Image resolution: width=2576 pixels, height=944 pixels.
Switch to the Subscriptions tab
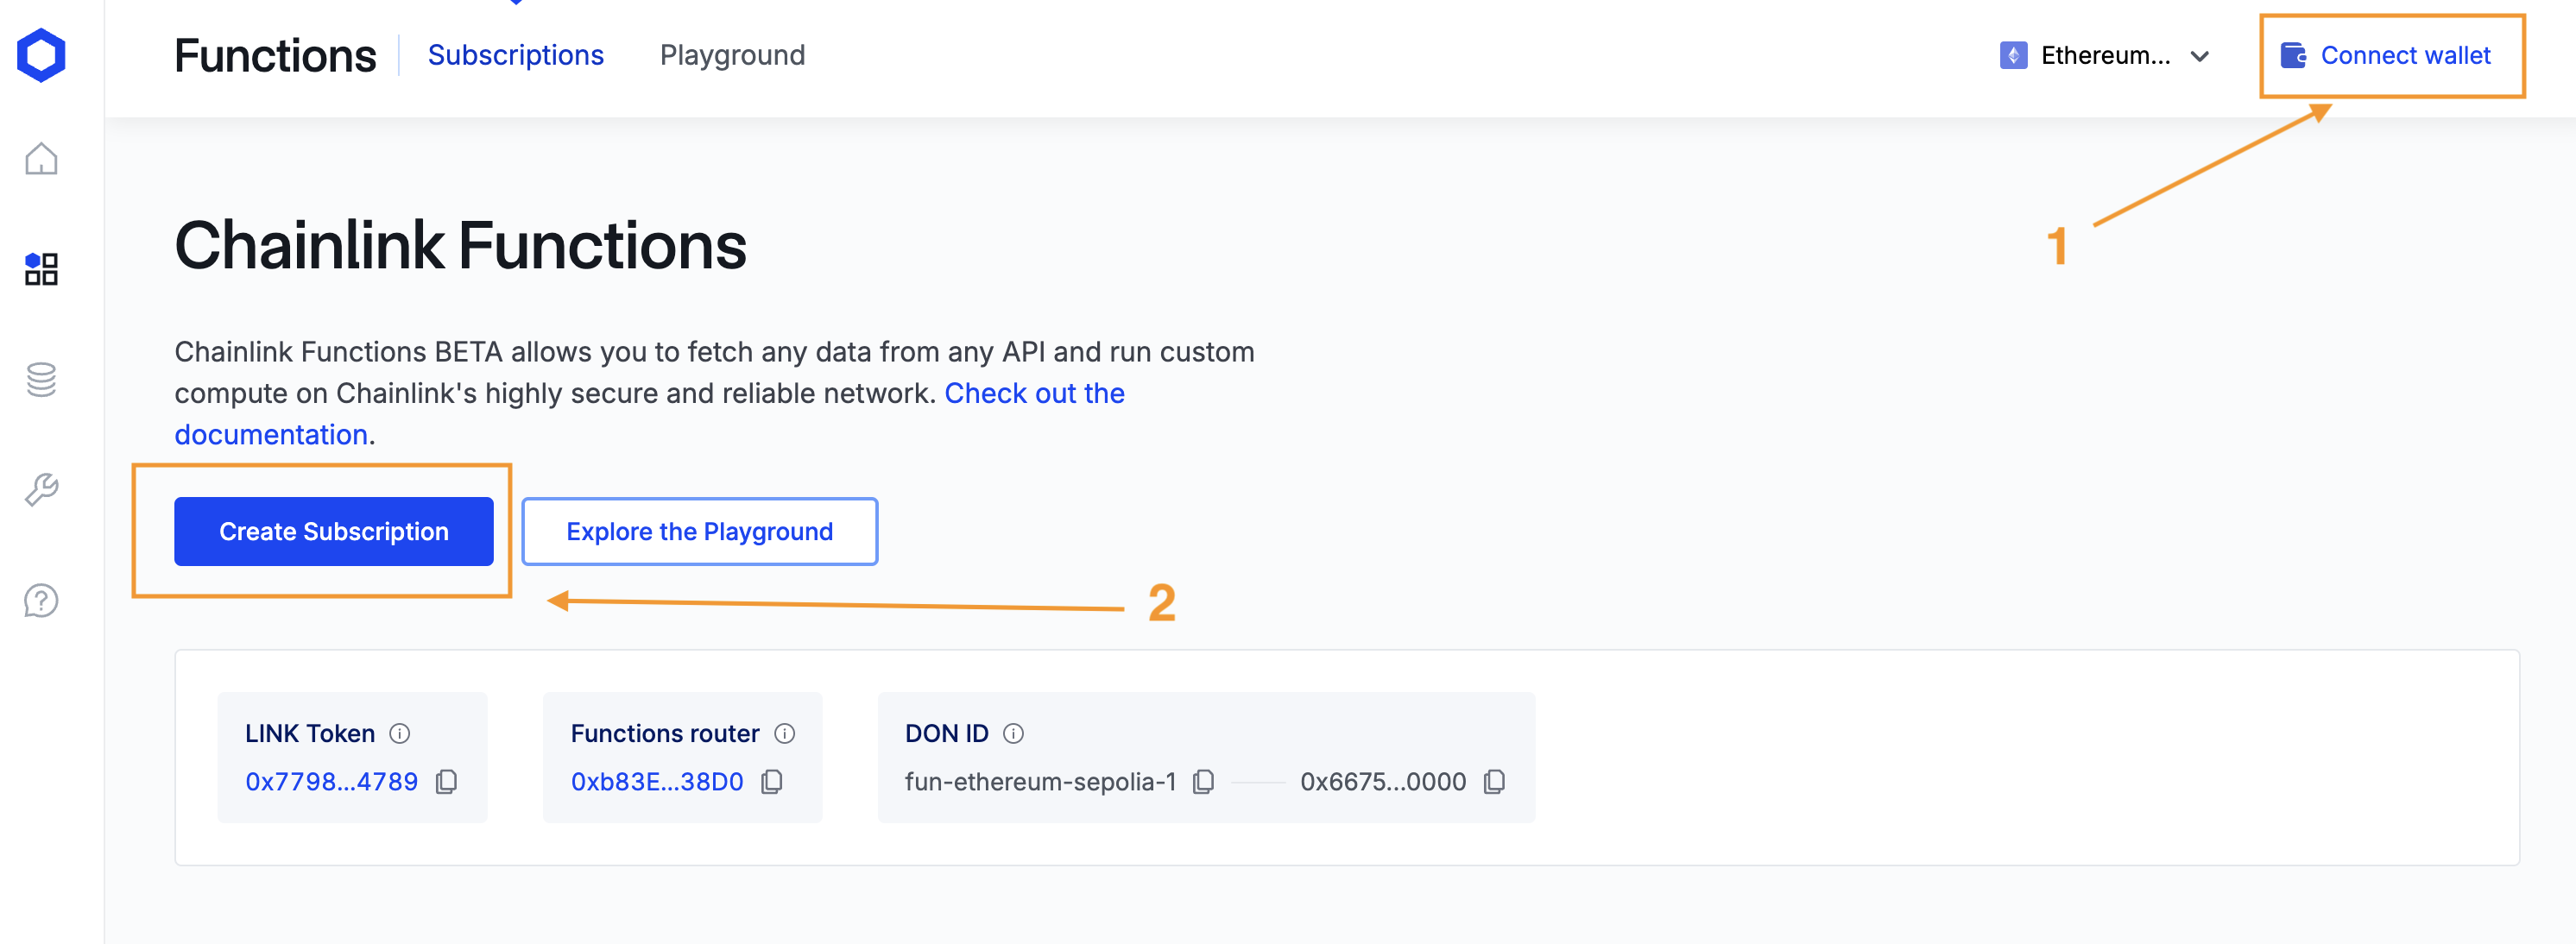pos(515,55)
